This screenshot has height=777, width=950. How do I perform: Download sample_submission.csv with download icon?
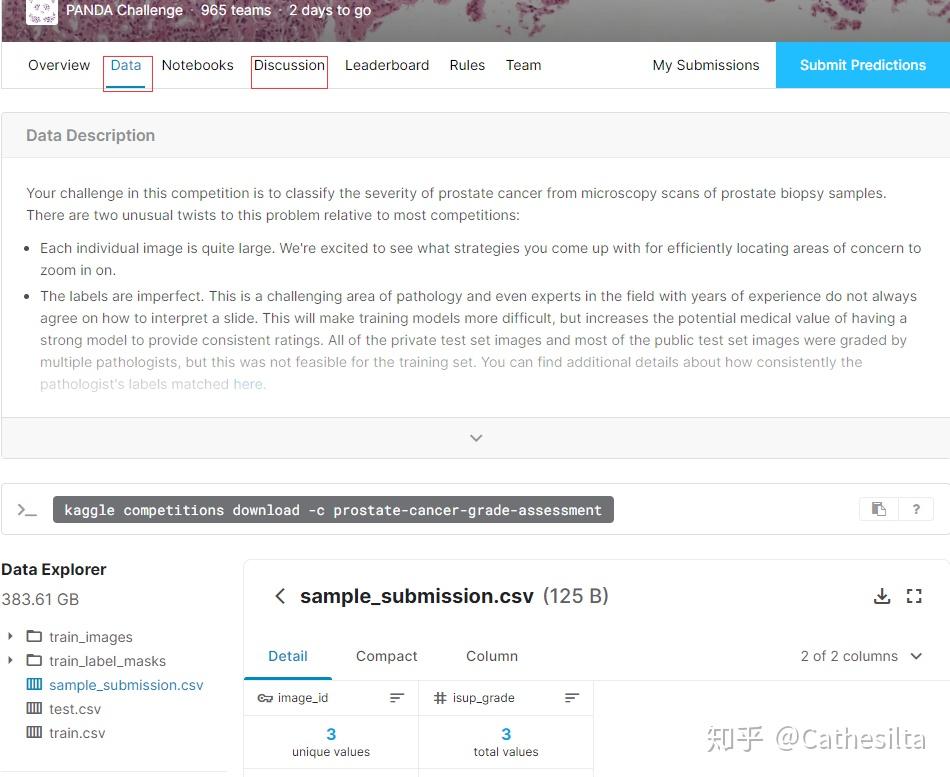click(x=882, y=596)
